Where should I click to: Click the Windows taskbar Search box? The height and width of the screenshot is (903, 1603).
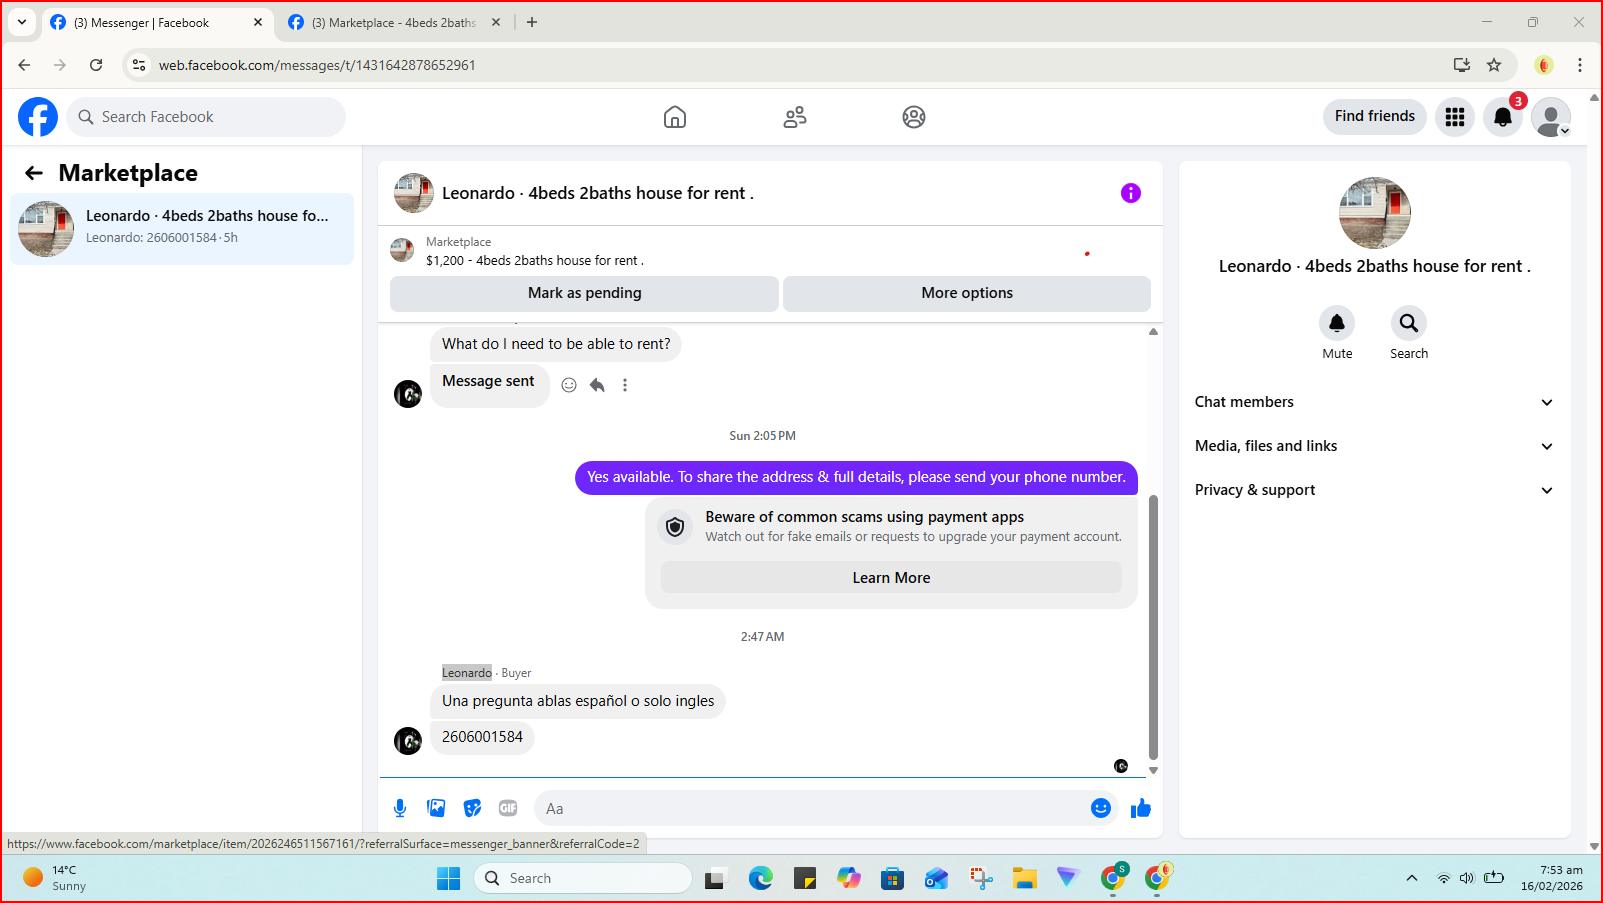[x=583, y=878]
